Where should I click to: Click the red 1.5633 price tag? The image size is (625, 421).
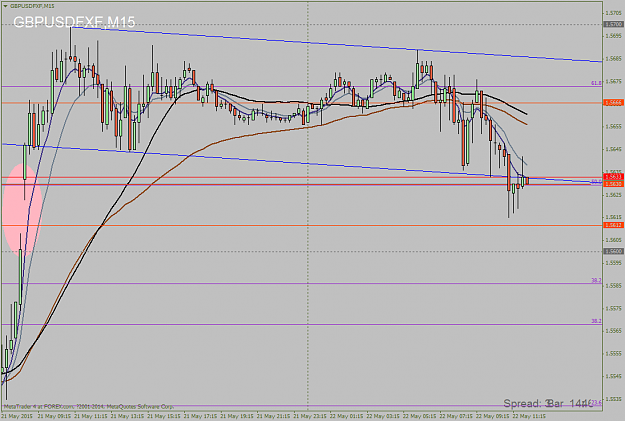(613, 177)
